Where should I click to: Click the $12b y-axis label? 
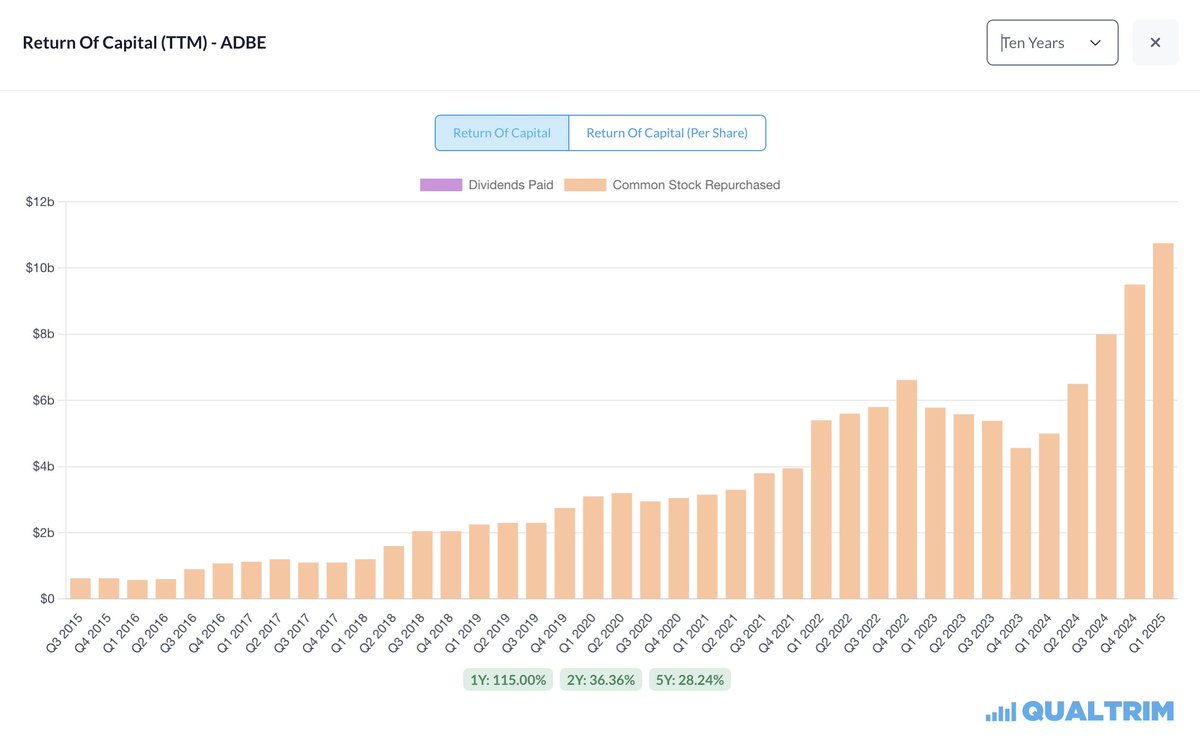(40, 202)
